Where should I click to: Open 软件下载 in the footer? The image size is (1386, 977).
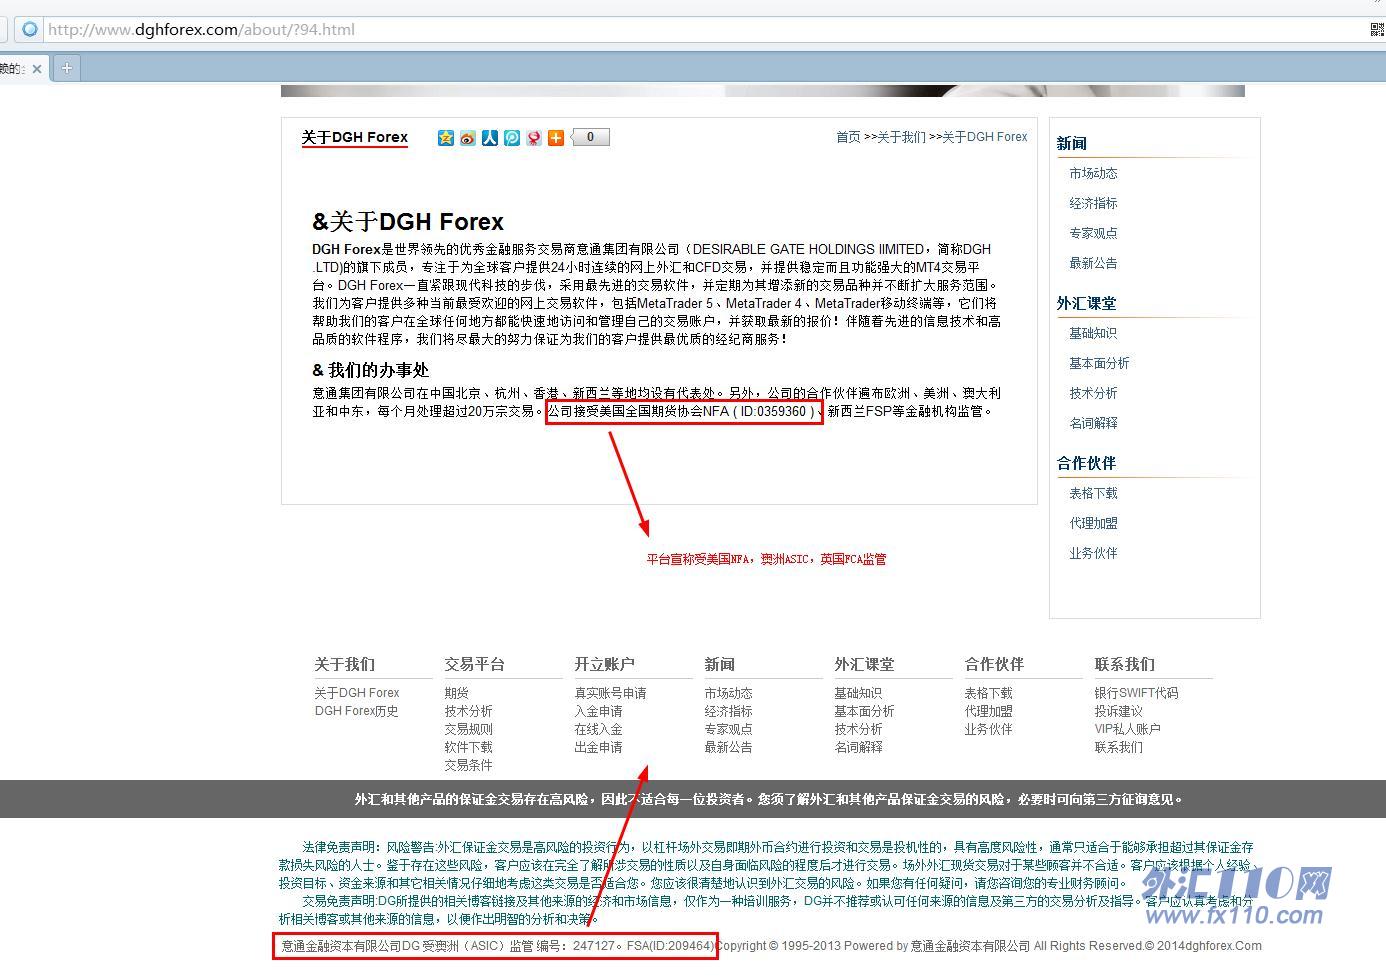469,747
